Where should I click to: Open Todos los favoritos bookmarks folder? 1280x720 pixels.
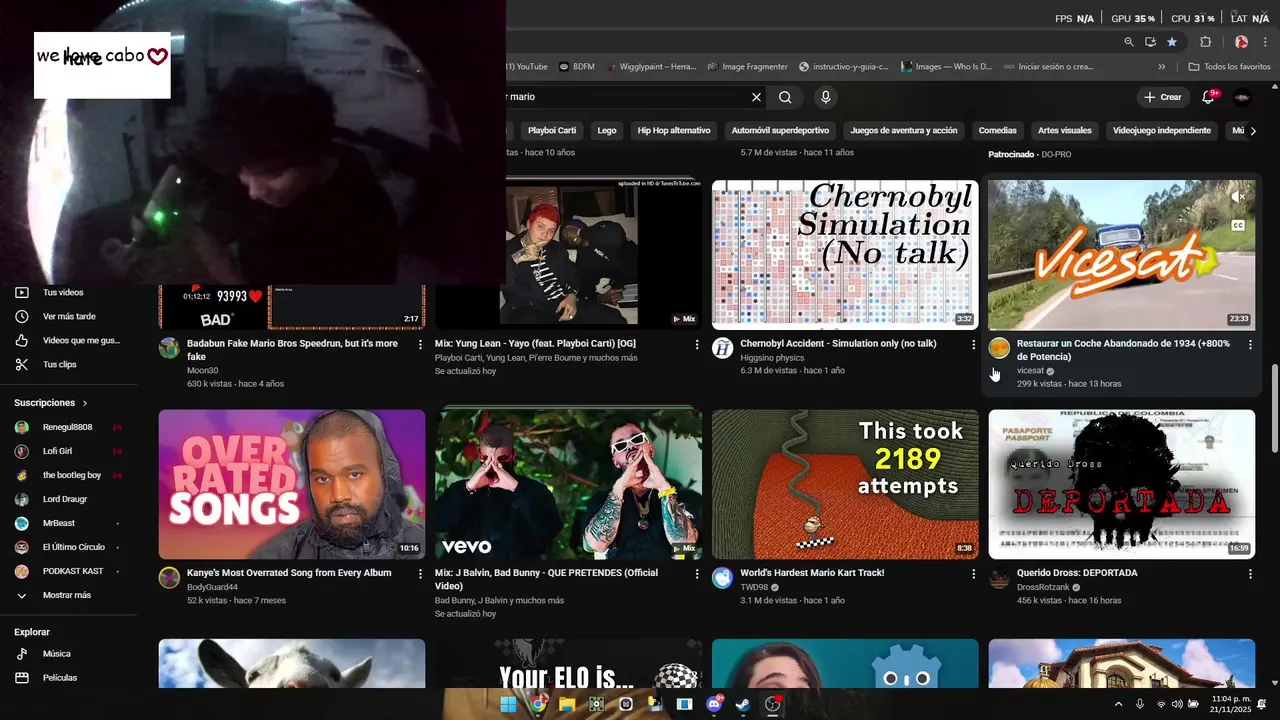(x=1229, y=66)
